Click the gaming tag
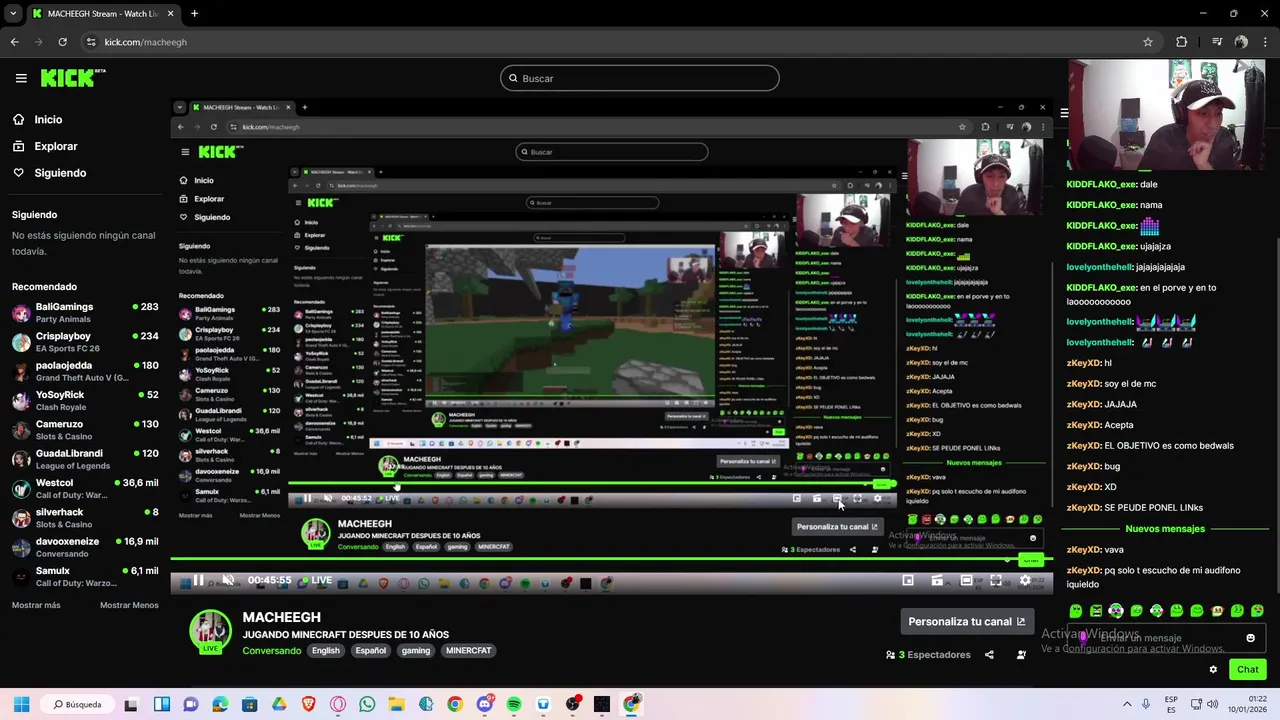Viewport: 1280px width, 720px height. [x=415, y=651]
